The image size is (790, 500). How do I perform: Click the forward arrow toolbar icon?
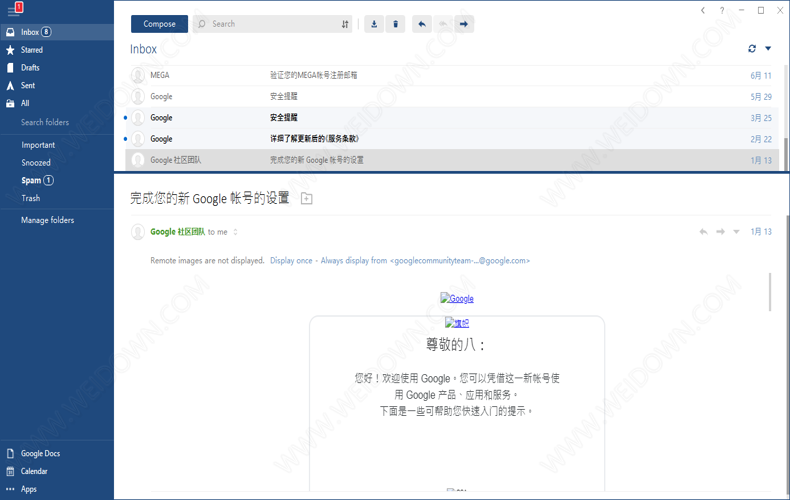(x=464, y=24)
